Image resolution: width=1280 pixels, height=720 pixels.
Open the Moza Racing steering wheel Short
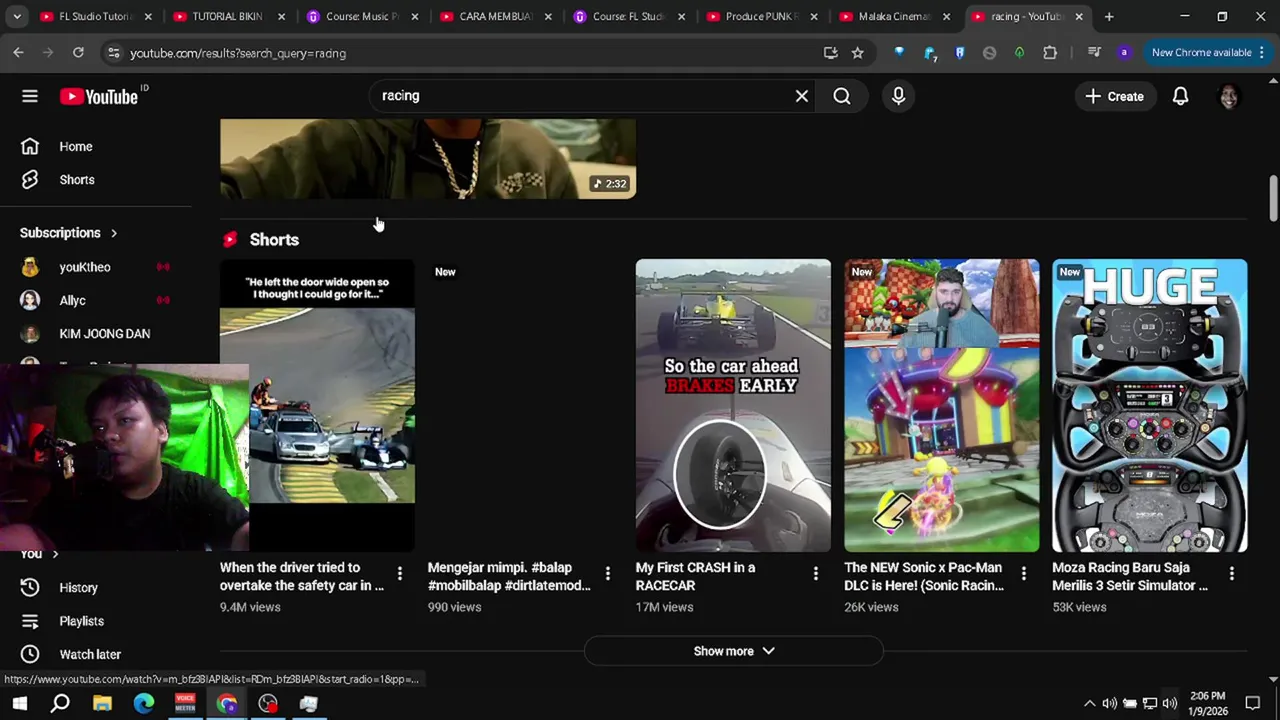click(1149, 405)
